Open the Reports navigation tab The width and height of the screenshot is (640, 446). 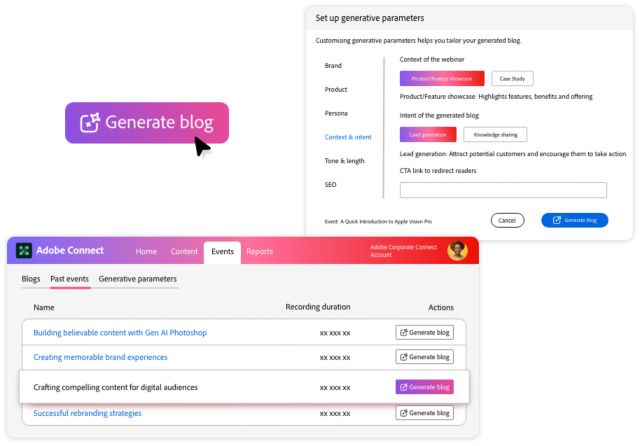click(259, 252)
